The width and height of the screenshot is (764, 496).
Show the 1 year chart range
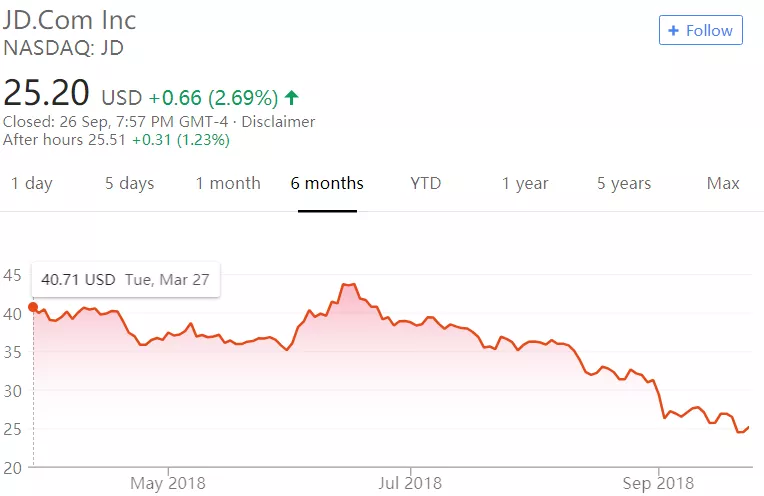click(525, 184)
